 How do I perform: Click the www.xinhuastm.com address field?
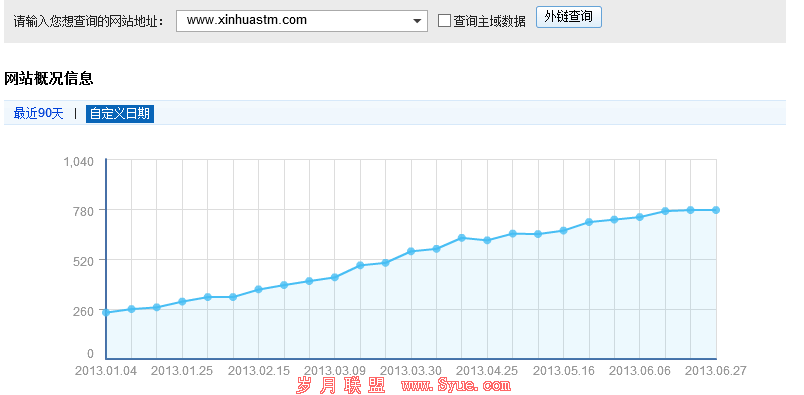pyautogui.click(x=302, y=21)
